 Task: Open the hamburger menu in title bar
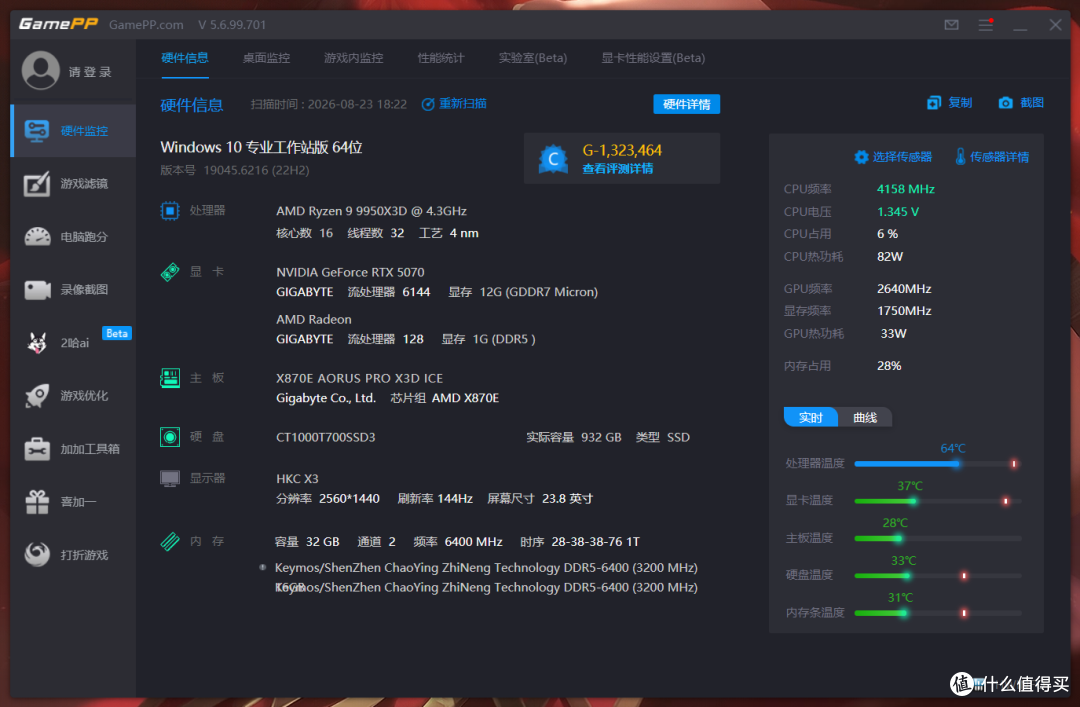pyautogui.click(x=986, y=25)
